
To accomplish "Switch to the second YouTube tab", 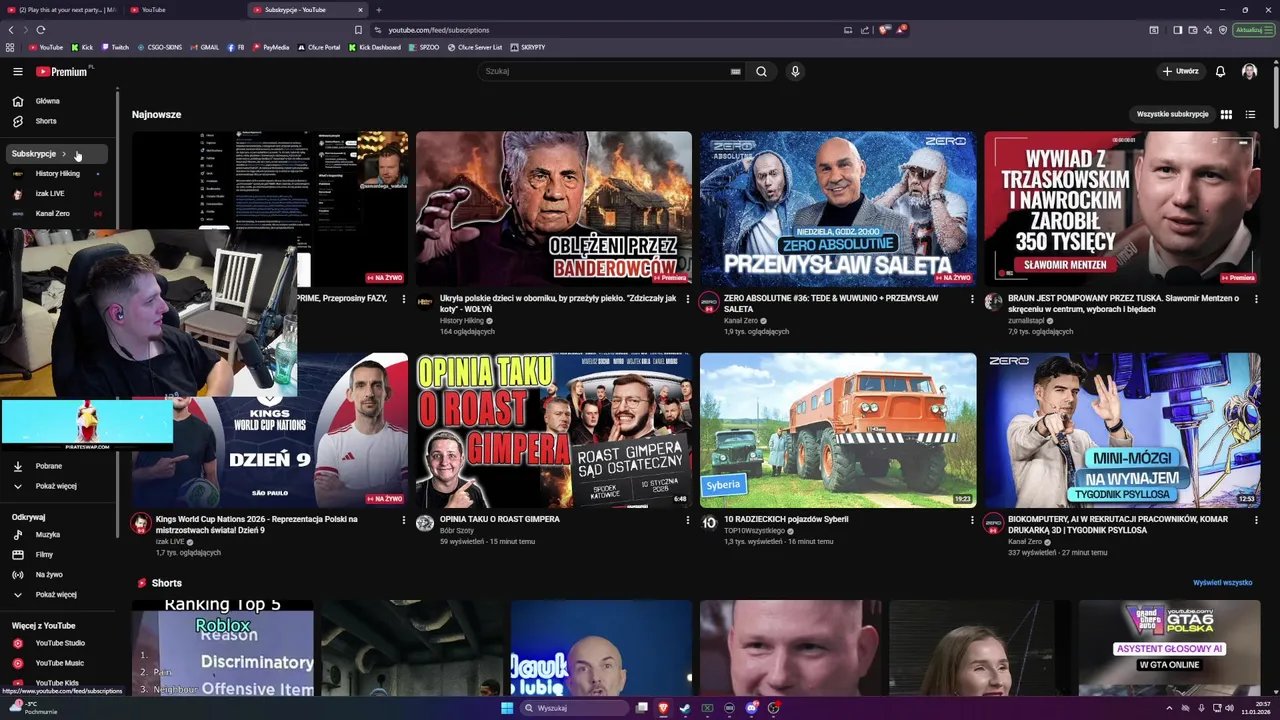I will pos(183,10).
